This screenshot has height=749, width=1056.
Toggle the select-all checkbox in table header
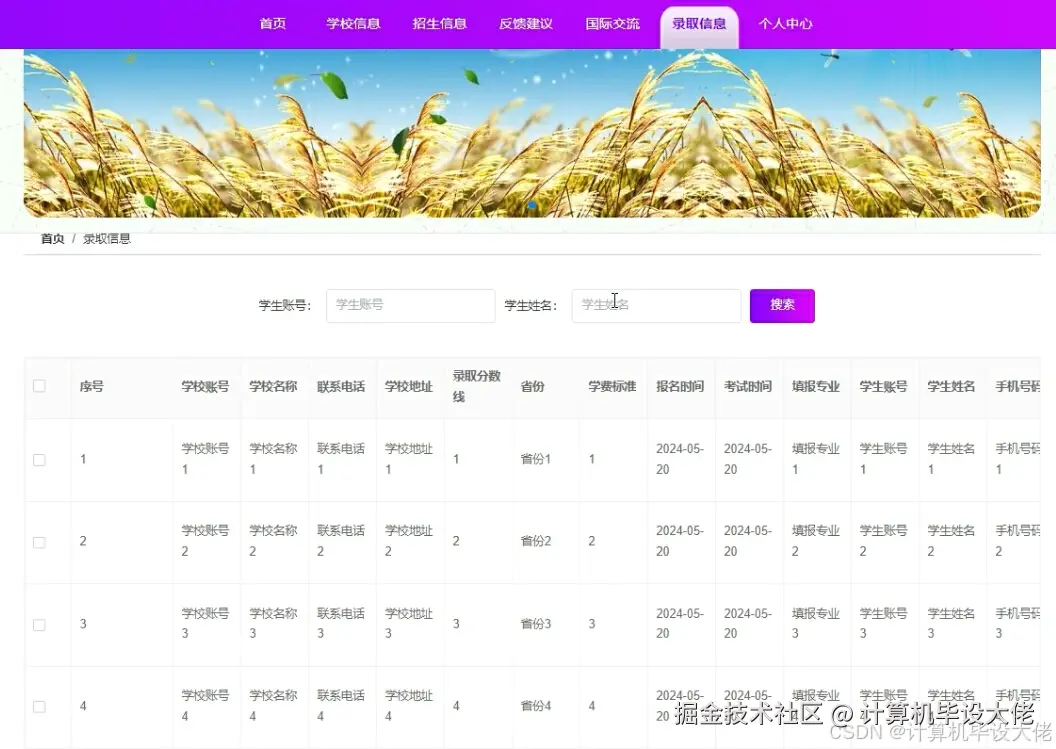(x=38, y=385)
